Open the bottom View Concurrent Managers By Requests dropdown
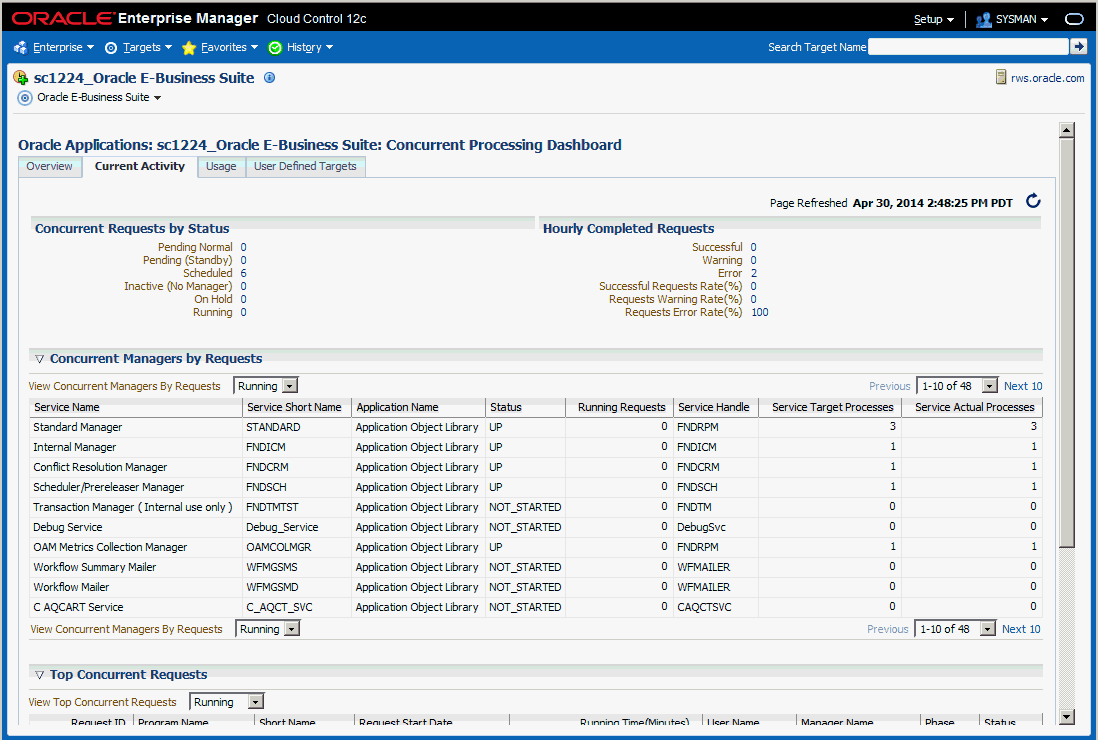Viewport: 1098px width, 740px height. (x=267, y=629)
